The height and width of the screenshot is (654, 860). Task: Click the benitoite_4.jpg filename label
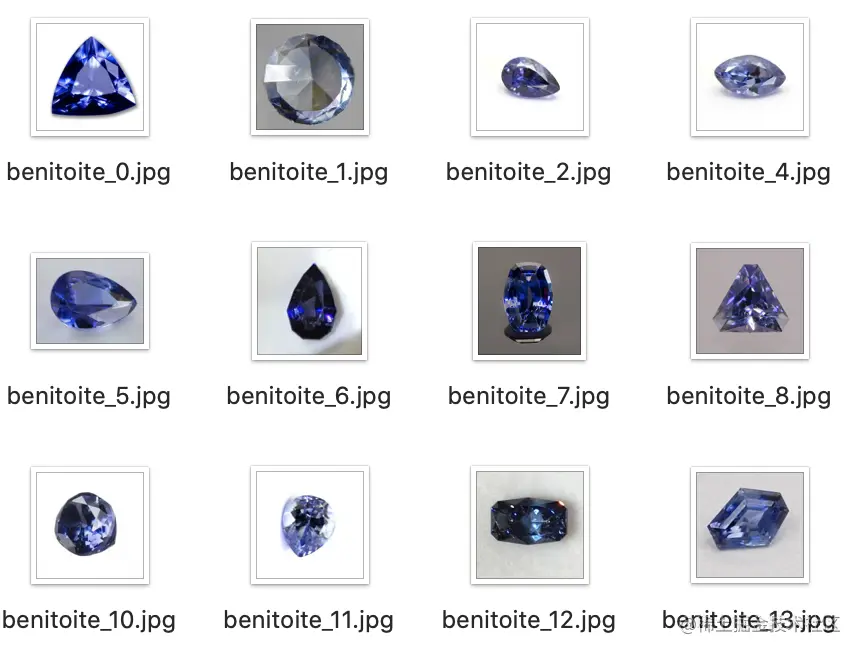(749, 173)
